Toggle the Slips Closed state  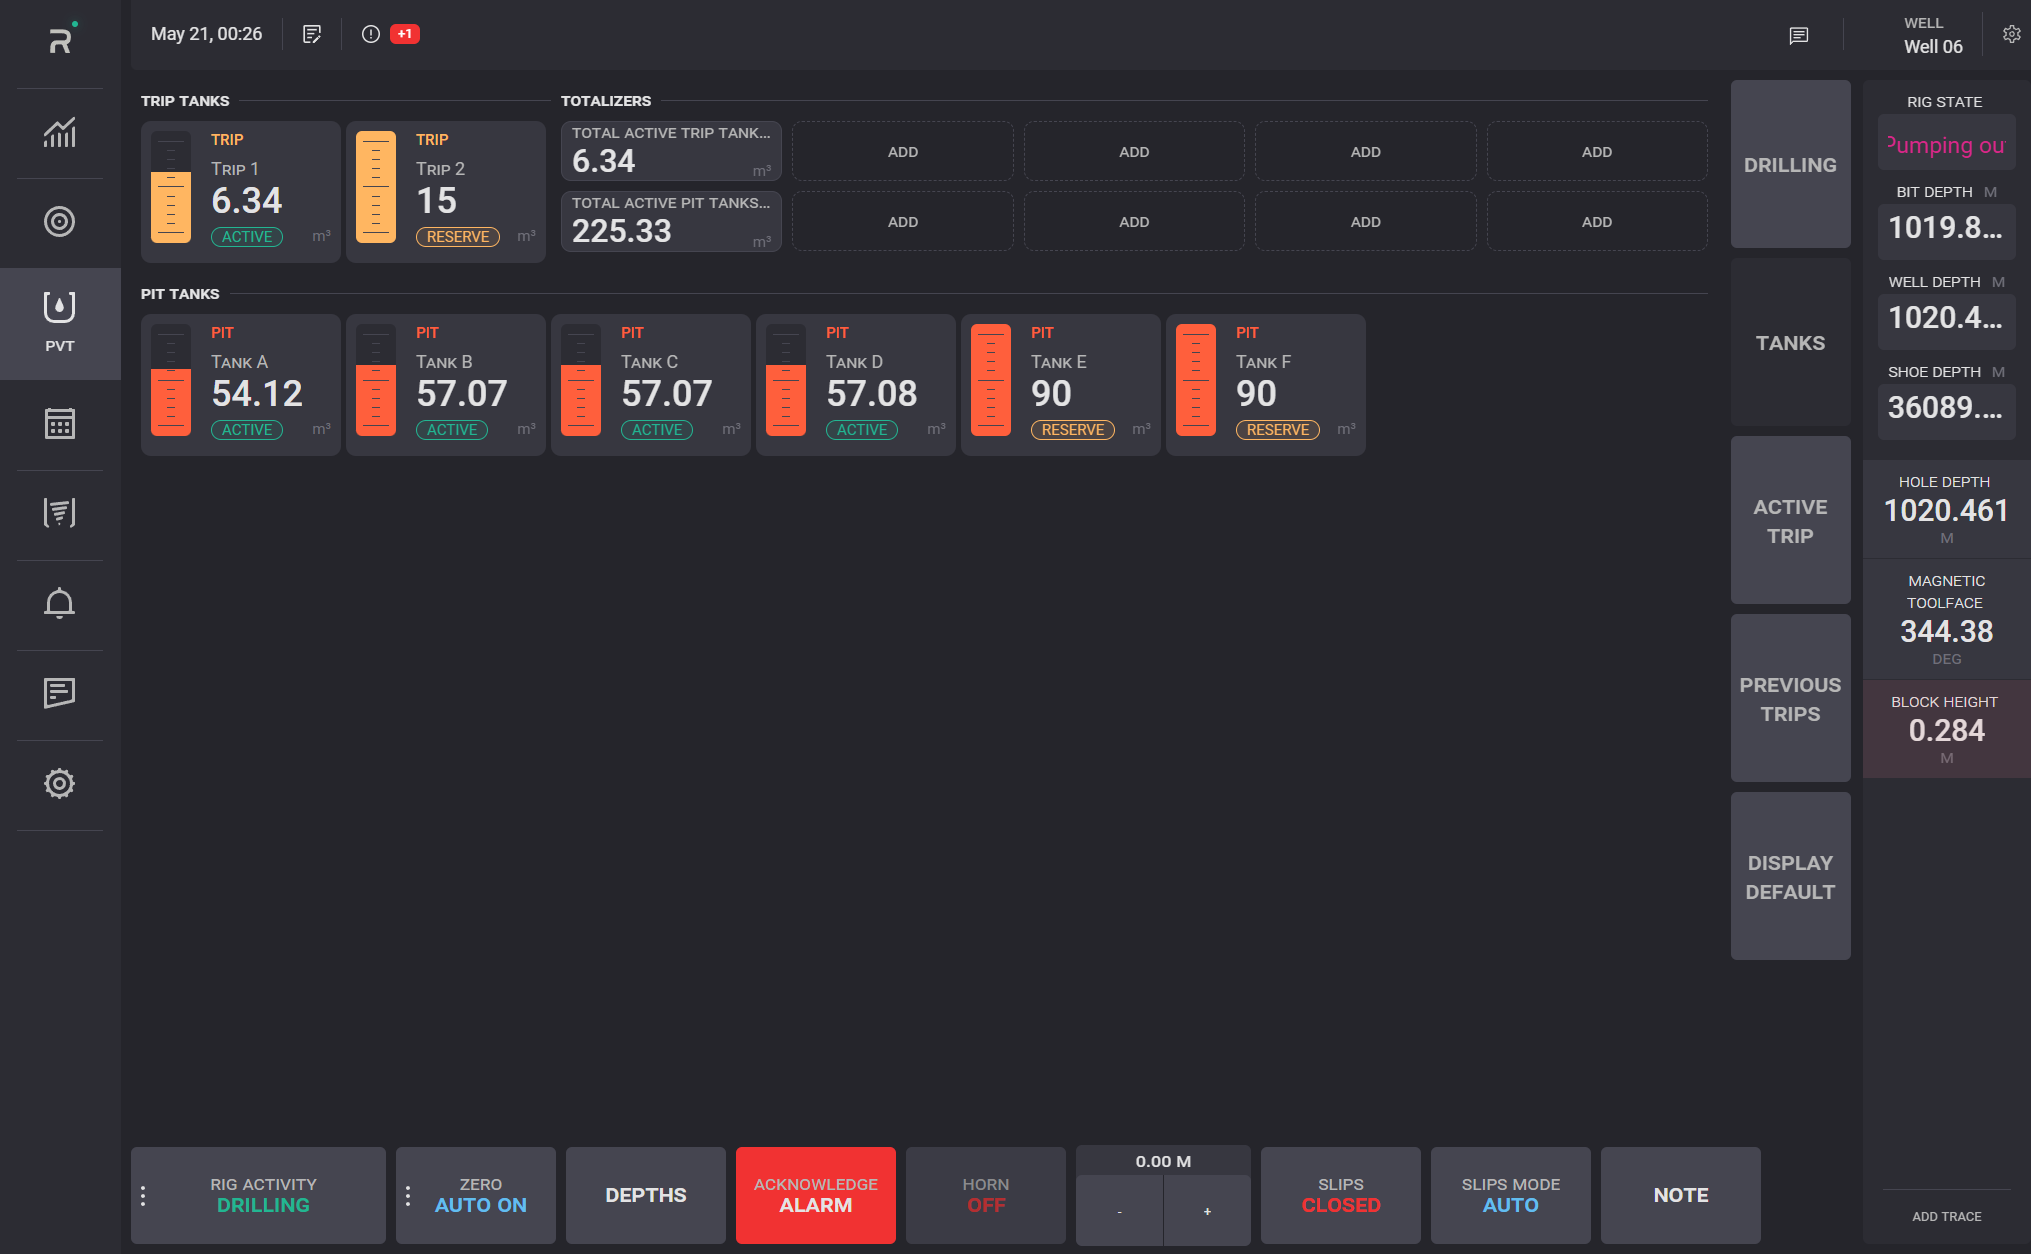point(1340,1195)
